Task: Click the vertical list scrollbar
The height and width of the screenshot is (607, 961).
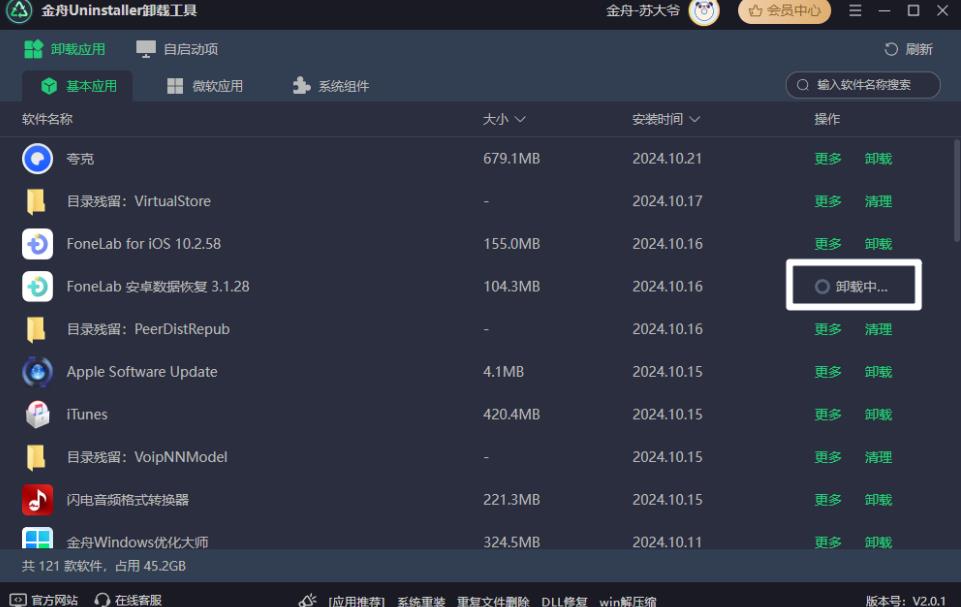Action: coord(957,191)
